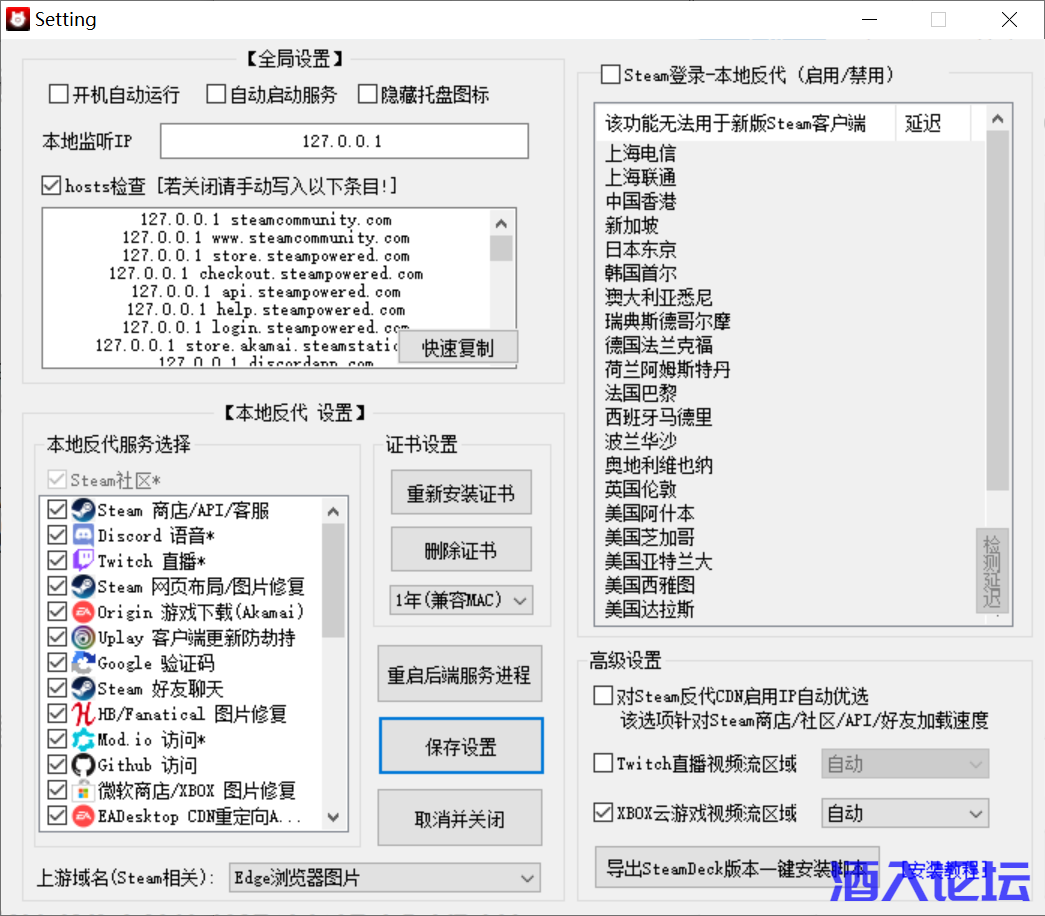The width and height of the screenshot is (1045, 916).
Task: Select the 中国香港 node
Action: pos(640,201)
